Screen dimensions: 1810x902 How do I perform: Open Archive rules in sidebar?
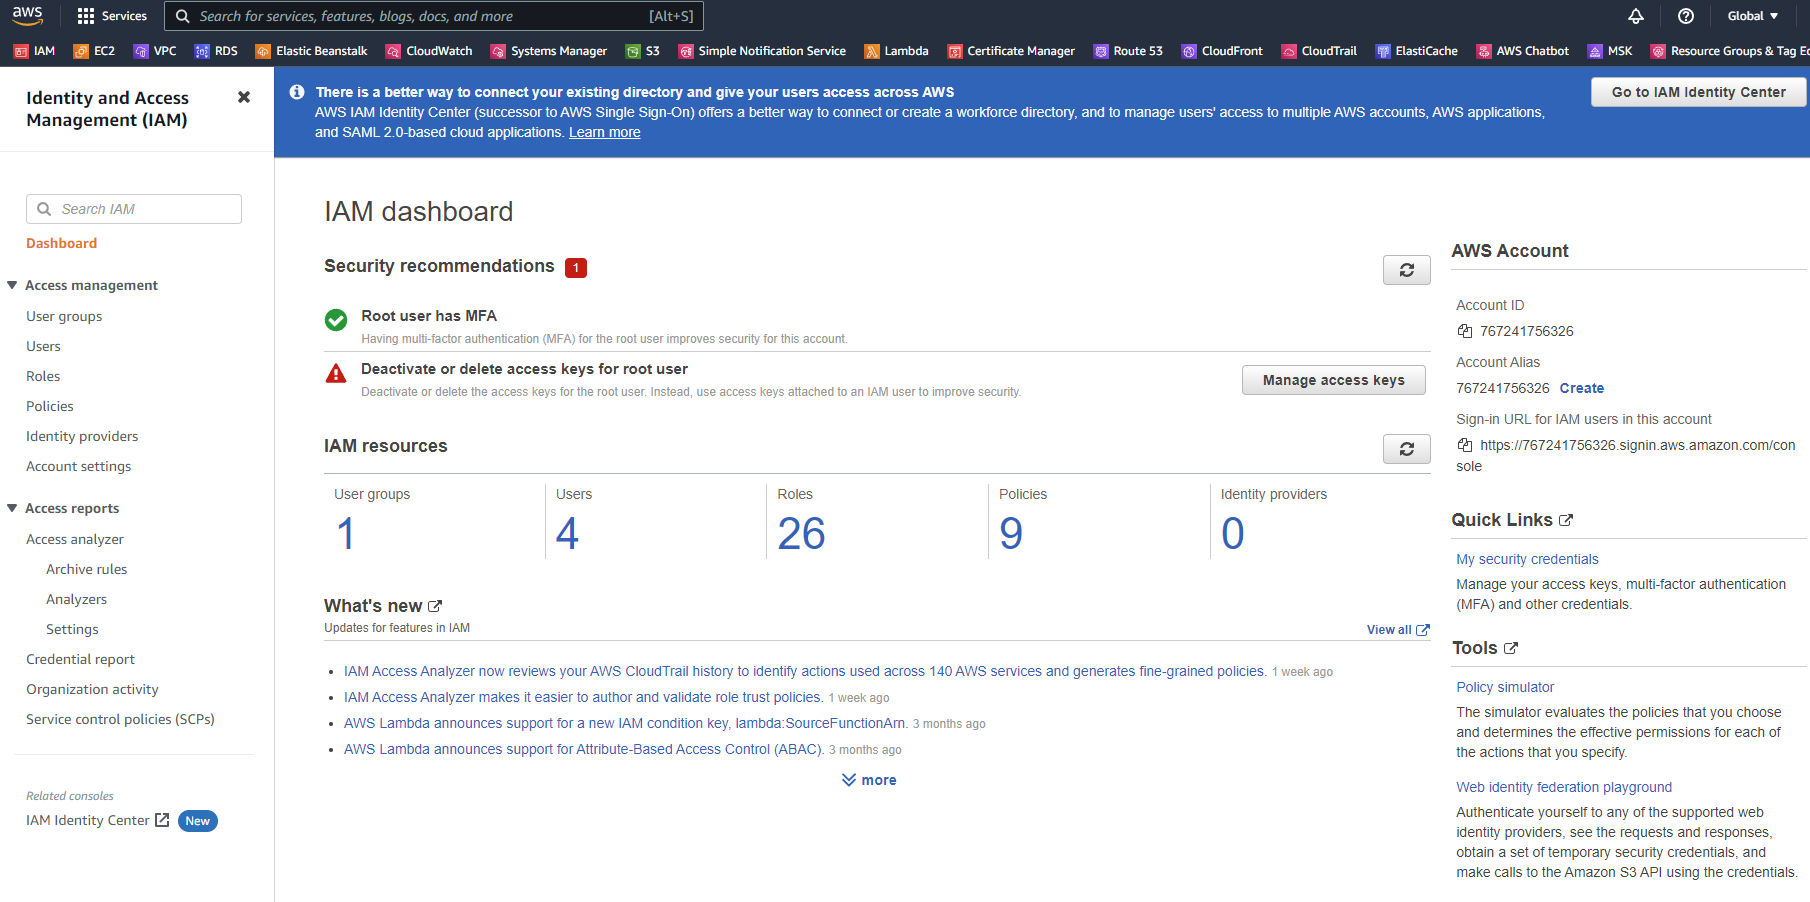click(86, 569)
